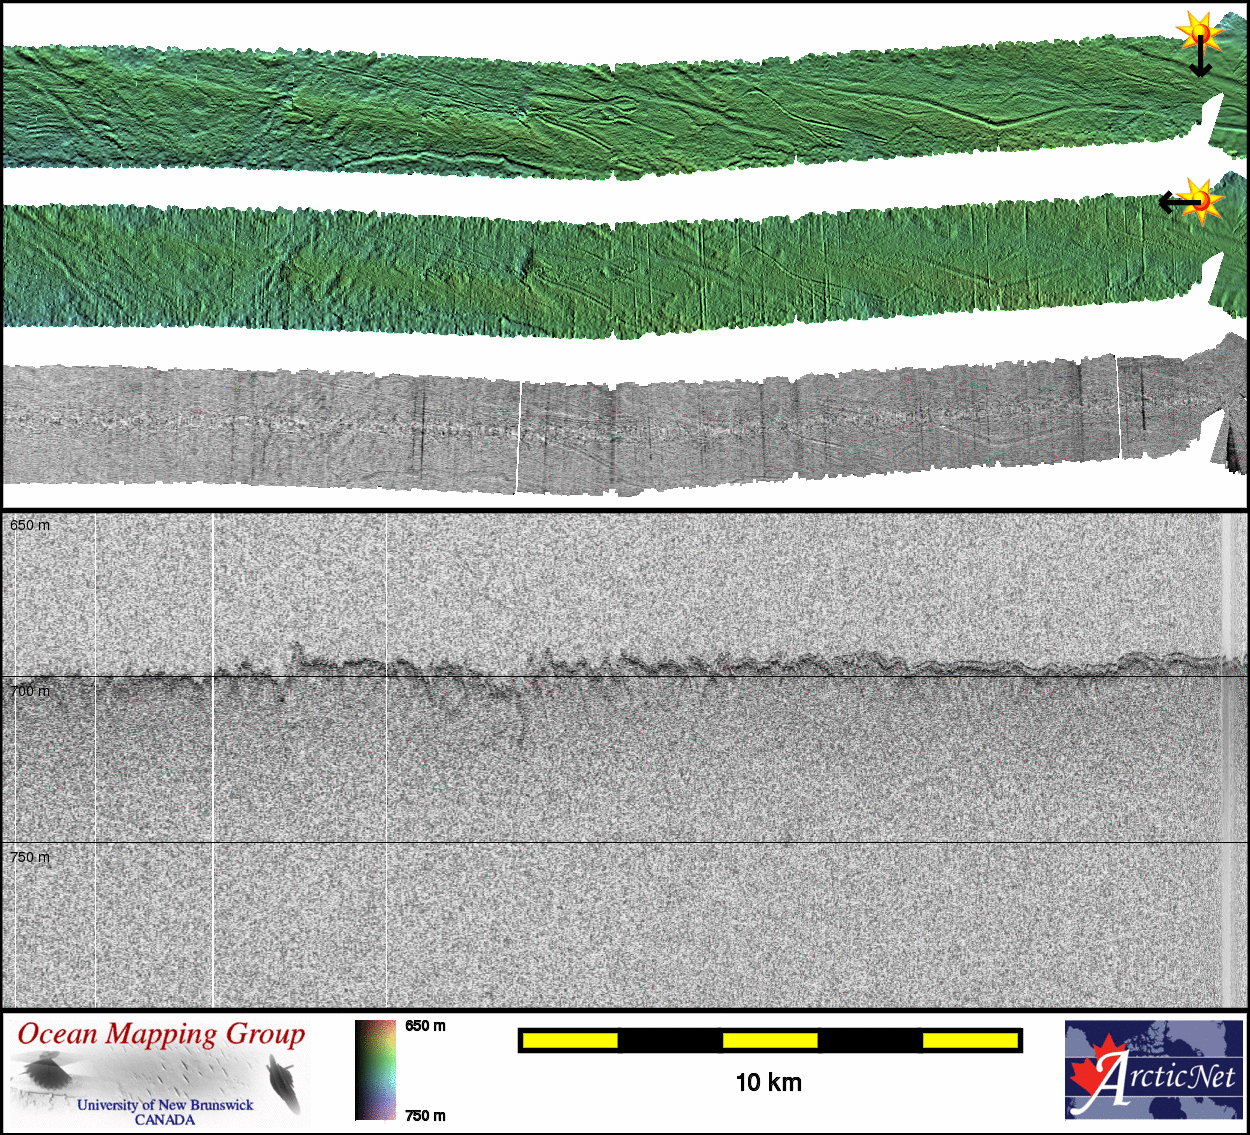Click the topmost green bathymetry strip
The image size is (1250, 1135).
point(600,110)
